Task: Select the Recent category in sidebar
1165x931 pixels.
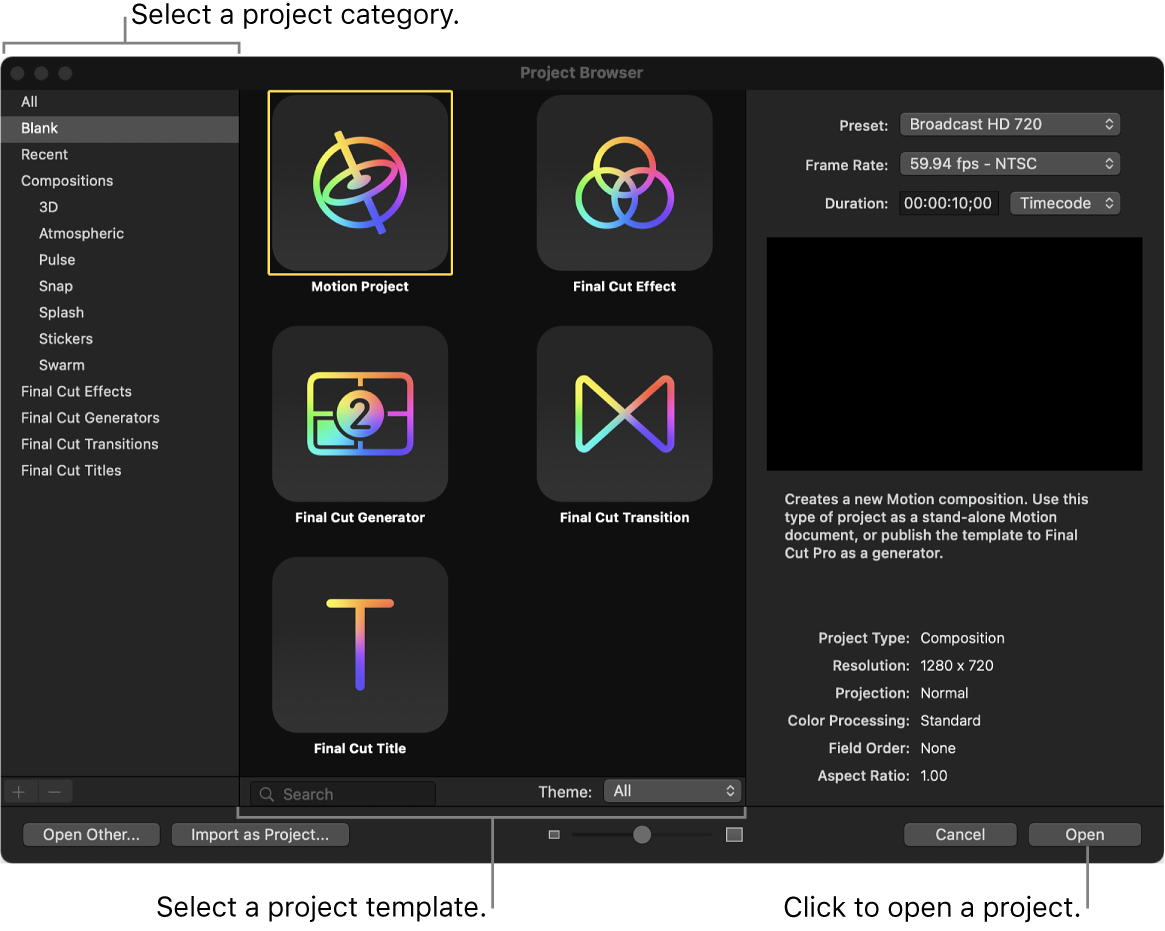Action: [x=44, y=154]
